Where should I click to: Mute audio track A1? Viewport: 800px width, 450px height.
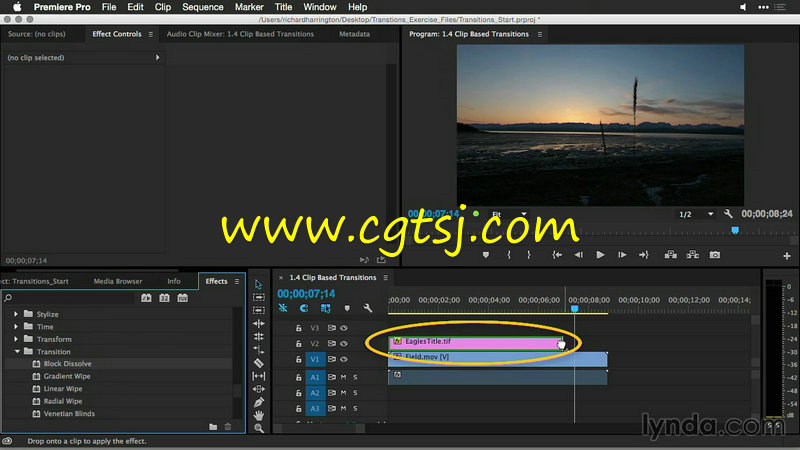coord(343,377)
